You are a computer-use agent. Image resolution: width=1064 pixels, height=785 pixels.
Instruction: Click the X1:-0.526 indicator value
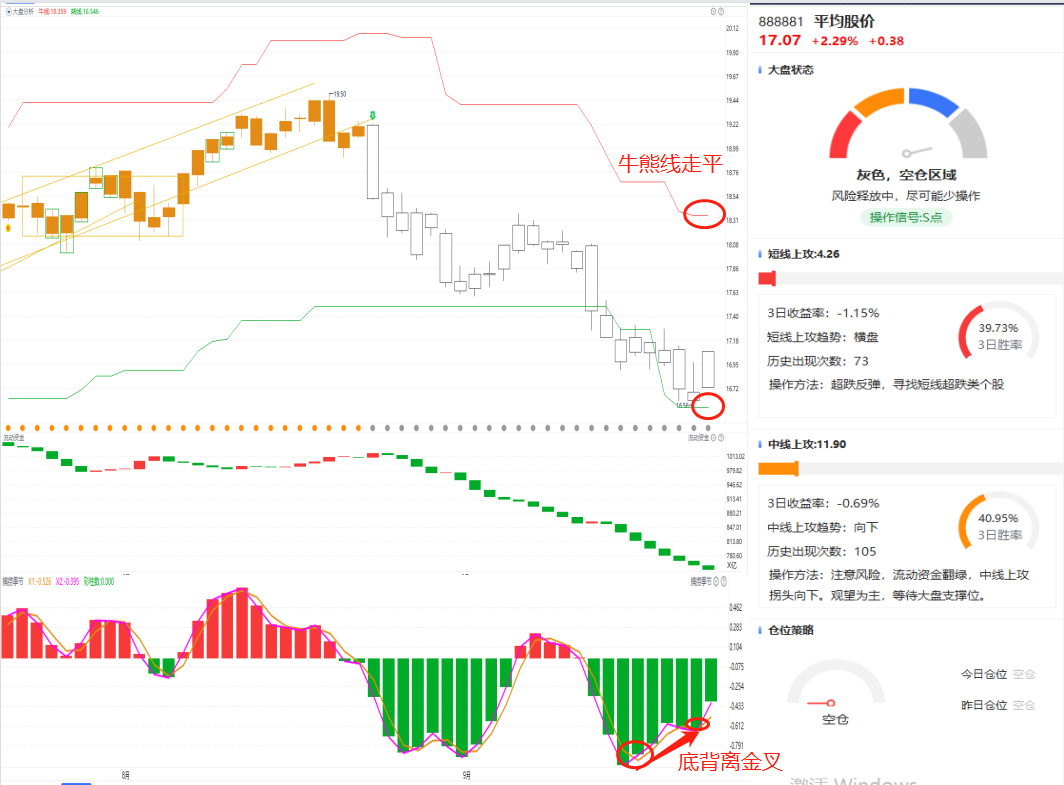[40, 581]
